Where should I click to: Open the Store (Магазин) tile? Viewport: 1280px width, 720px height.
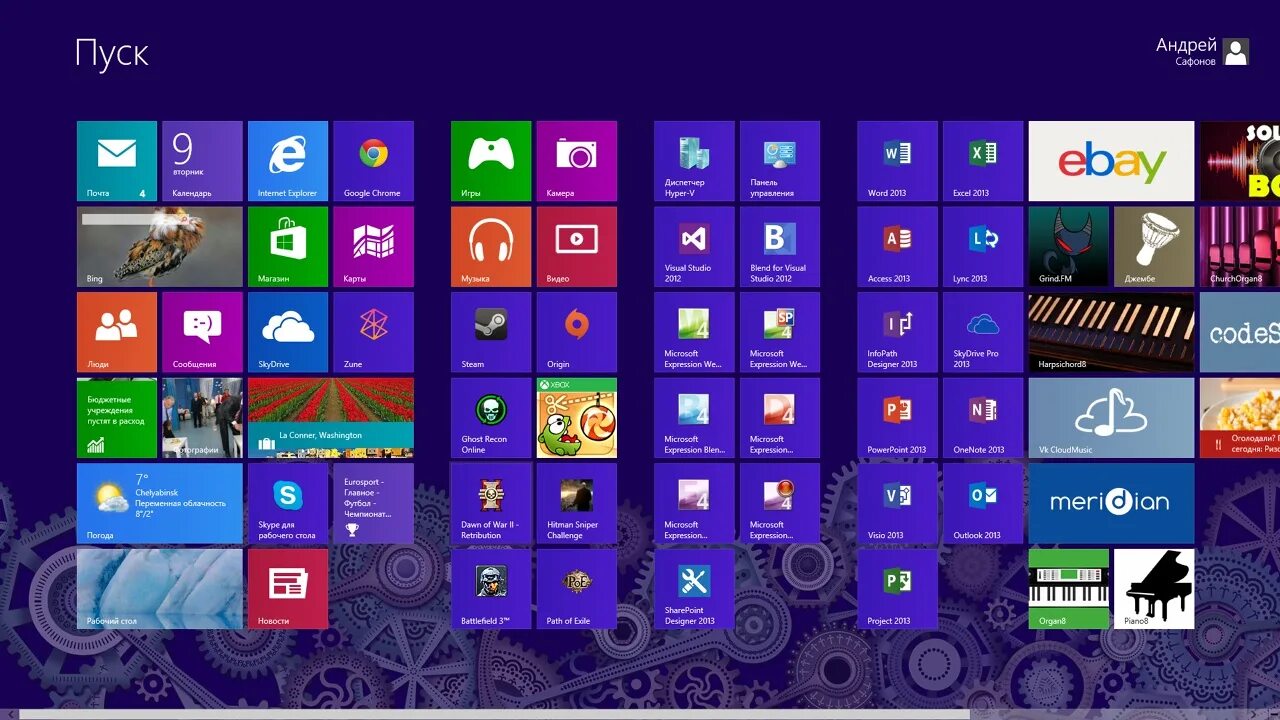[288, 247]
